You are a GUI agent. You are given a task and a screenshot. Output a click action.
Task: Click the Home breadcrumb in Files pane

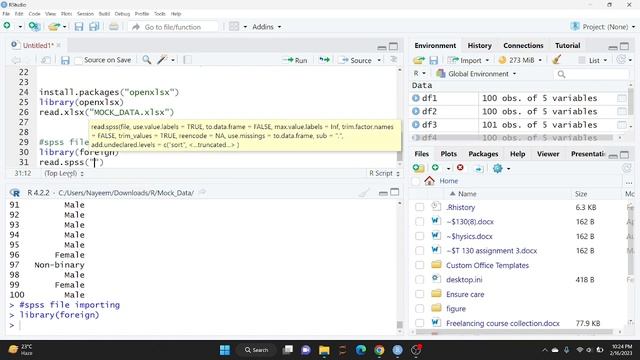click(449, 181)
